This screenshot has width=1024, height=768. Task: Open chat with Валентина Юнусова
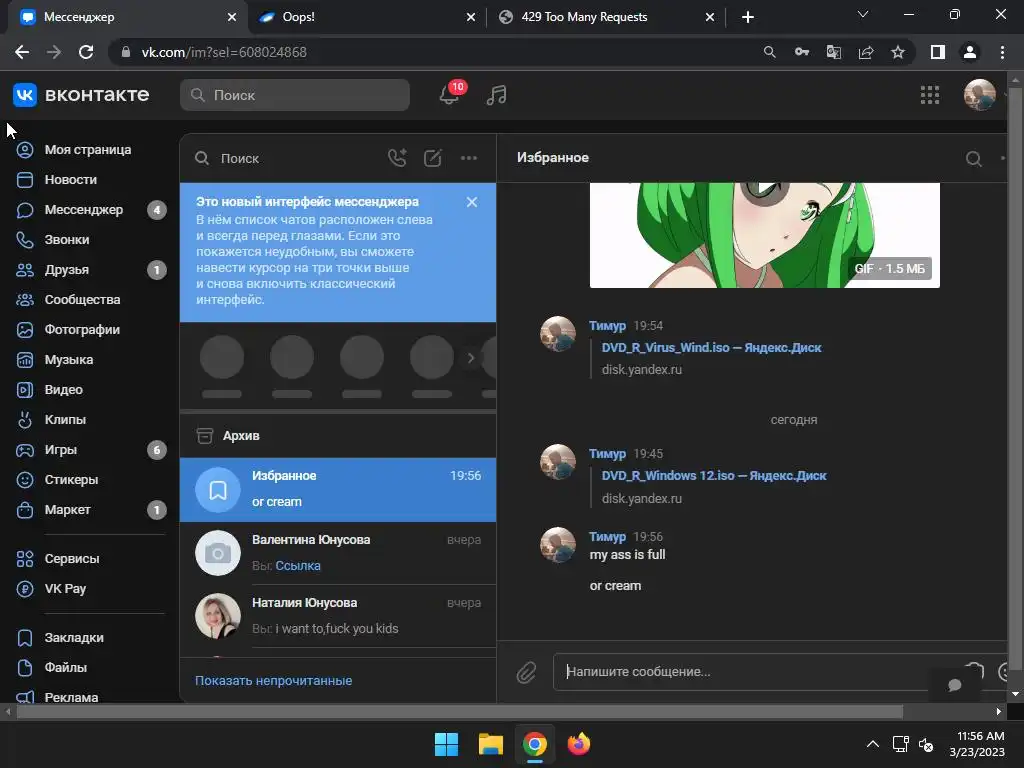pos(338,553)
